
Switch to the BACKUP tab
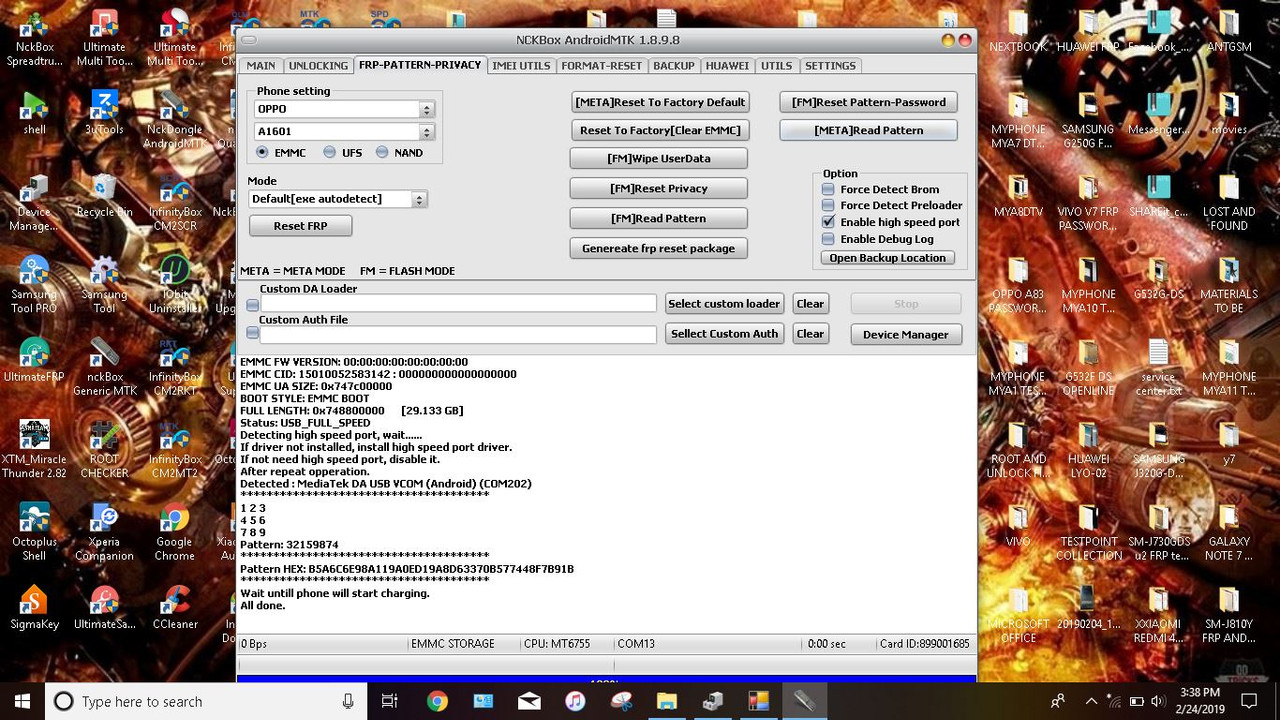(674, 66)
